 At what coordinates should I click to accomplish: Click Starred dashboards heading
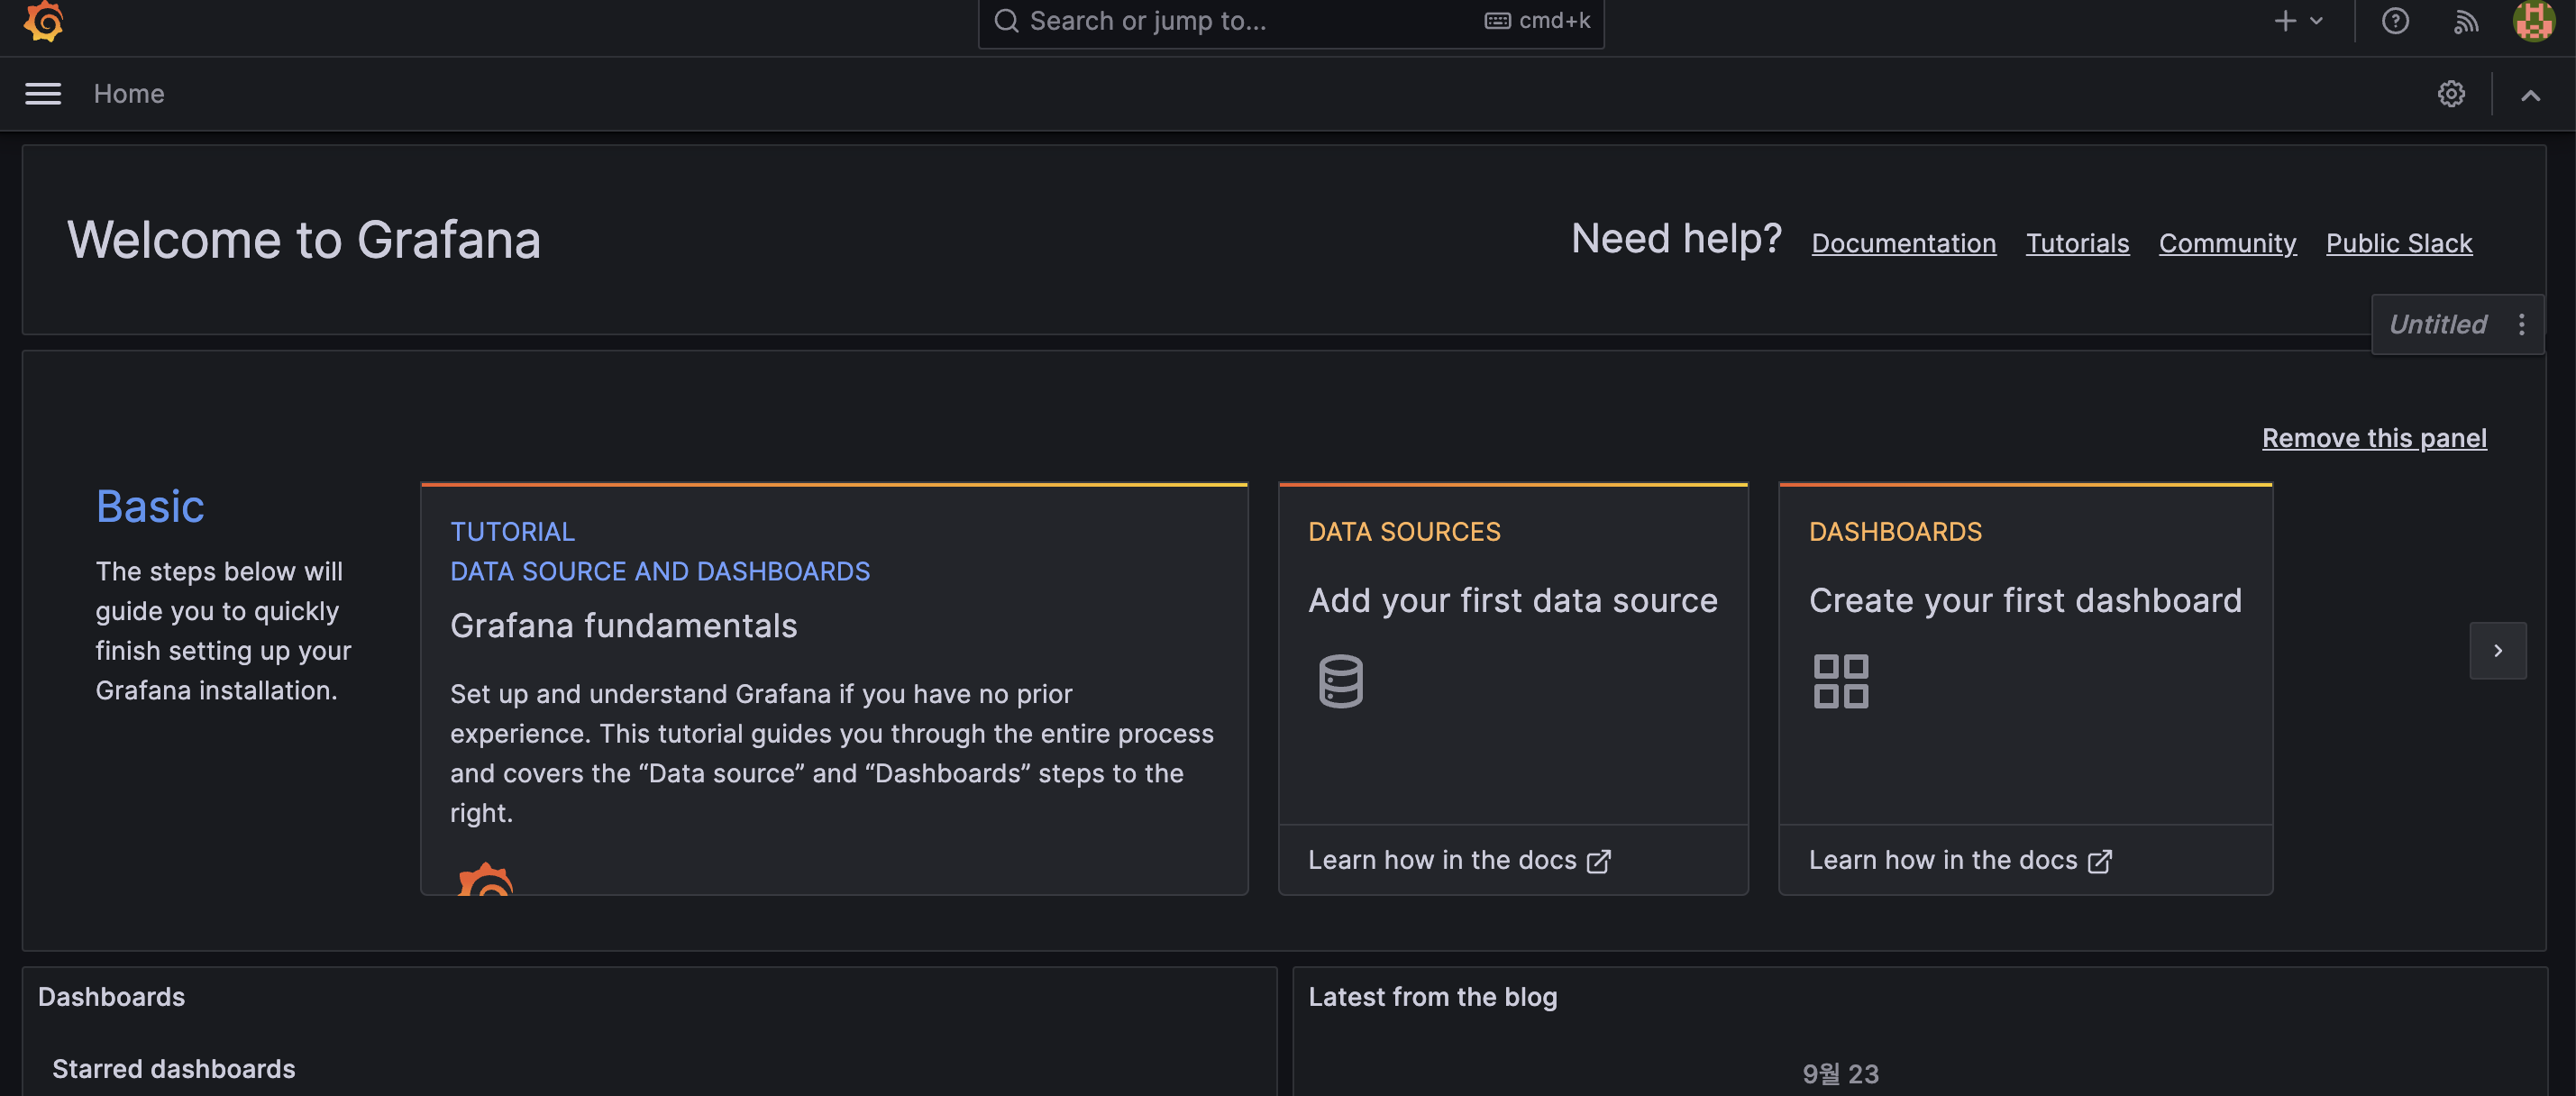coord(173,1069)
